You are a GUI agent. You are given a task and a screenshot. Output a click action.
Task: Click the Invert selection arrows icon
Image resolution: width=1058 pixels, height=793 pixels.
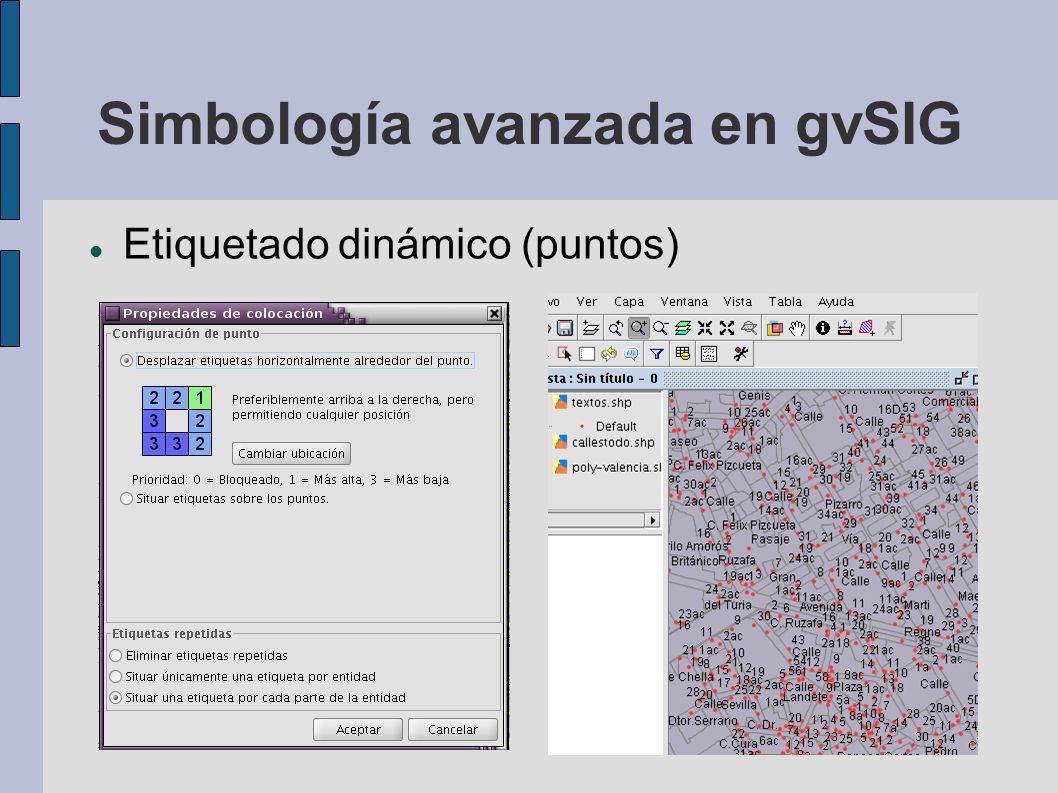tap(609, 354)
